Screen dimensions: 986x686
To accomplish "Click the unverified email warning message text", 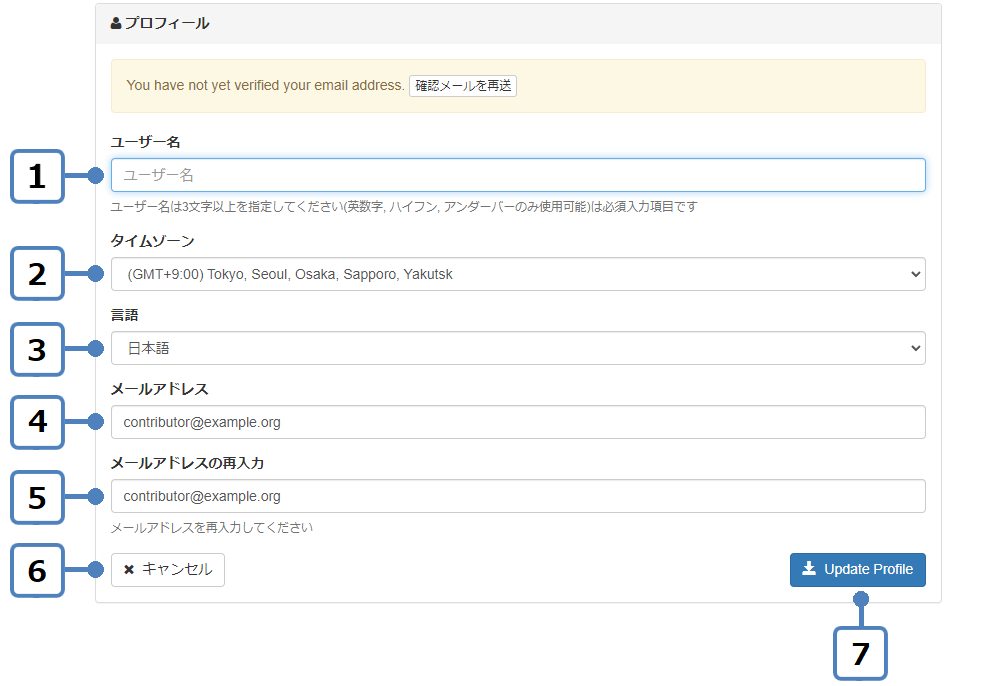I will [265, 86].
